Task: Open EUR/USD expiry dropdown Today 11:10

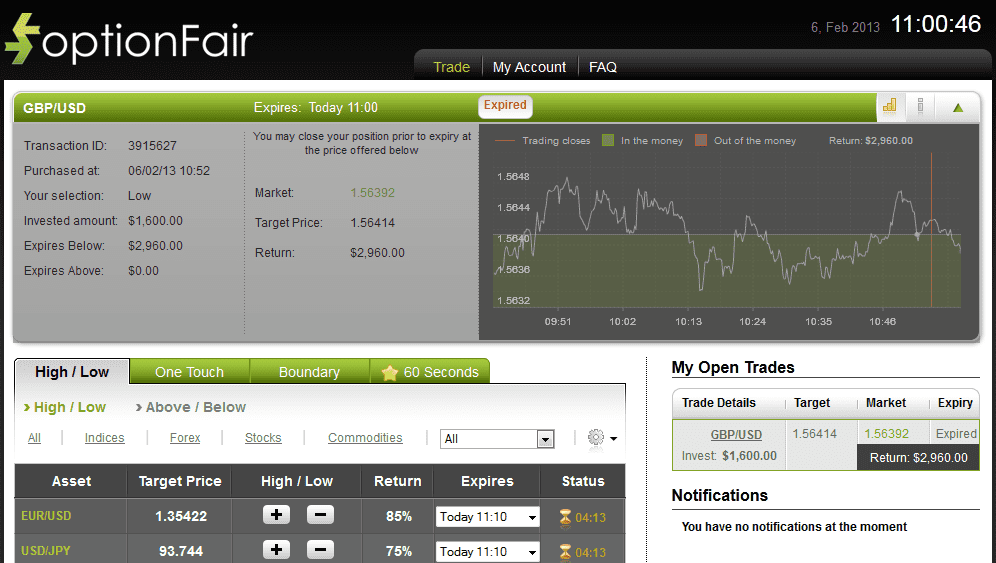Action: click(487, 517)
